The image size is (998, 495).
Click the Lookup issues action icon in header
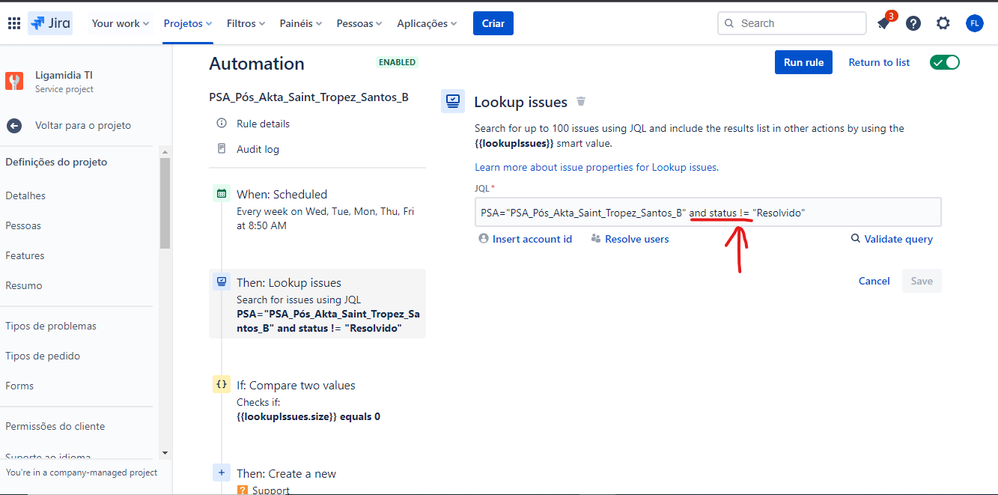click(x=453, y=101)
